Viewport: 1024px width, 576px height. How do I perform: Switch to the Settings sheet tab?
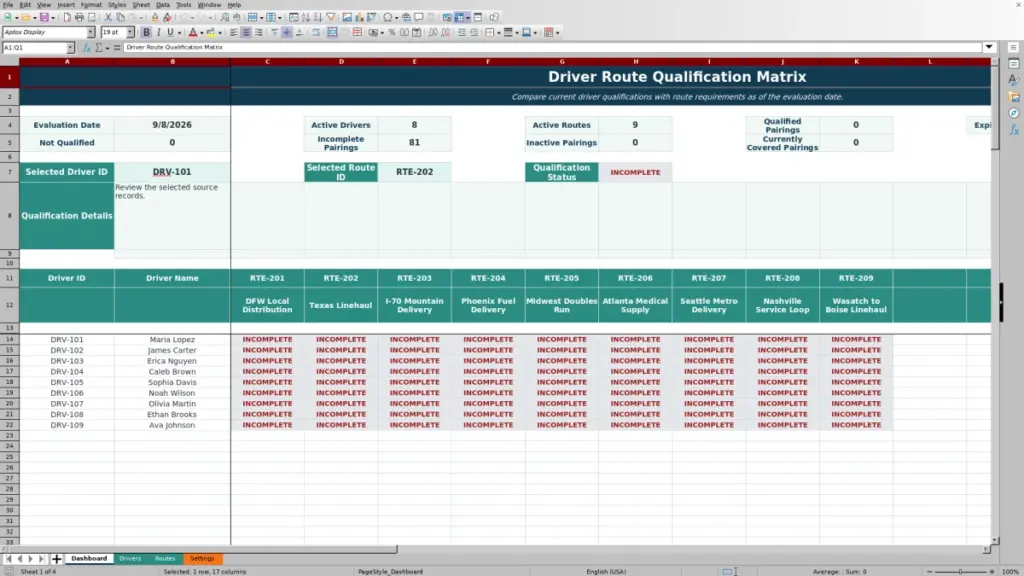point(202,559)
